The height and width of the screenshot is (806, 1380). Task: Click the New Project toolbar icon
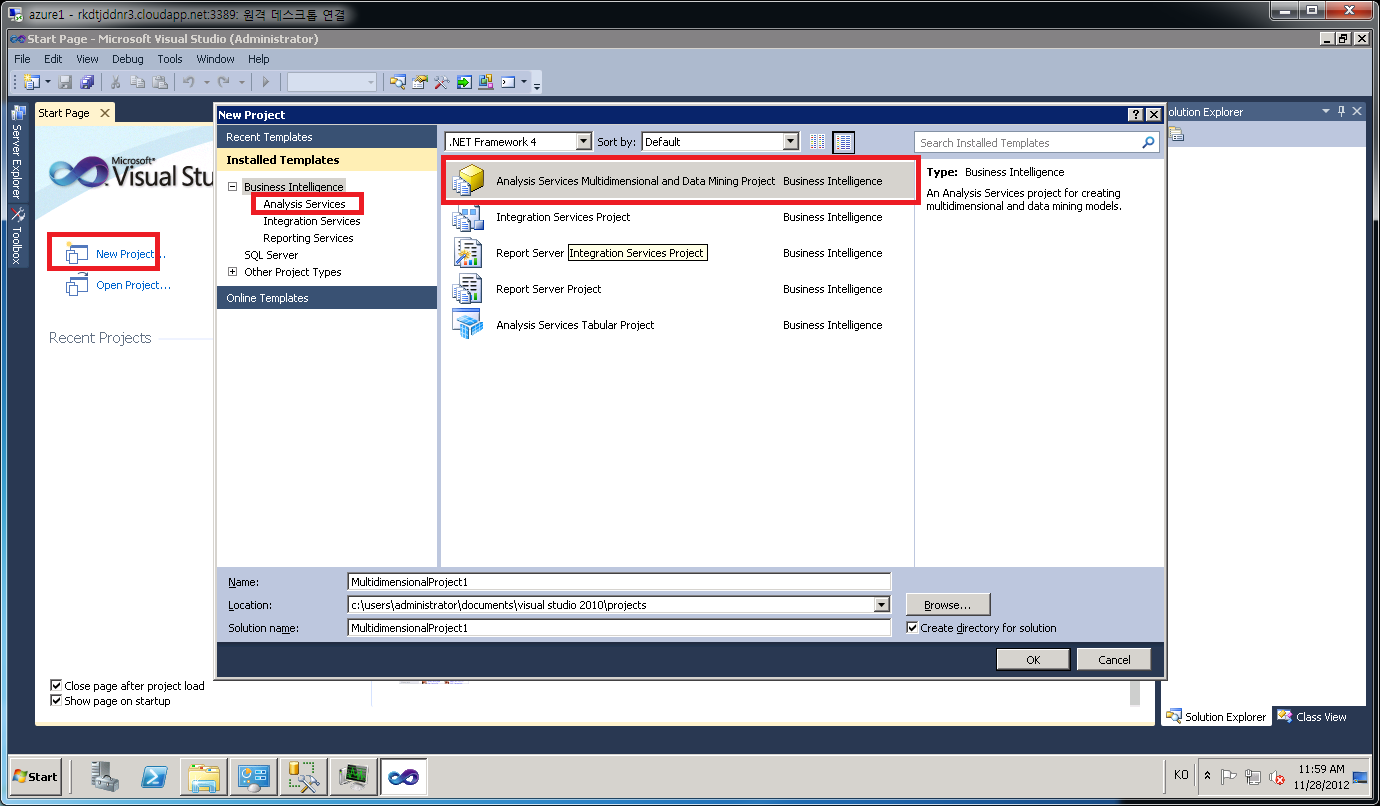(30, 82)
